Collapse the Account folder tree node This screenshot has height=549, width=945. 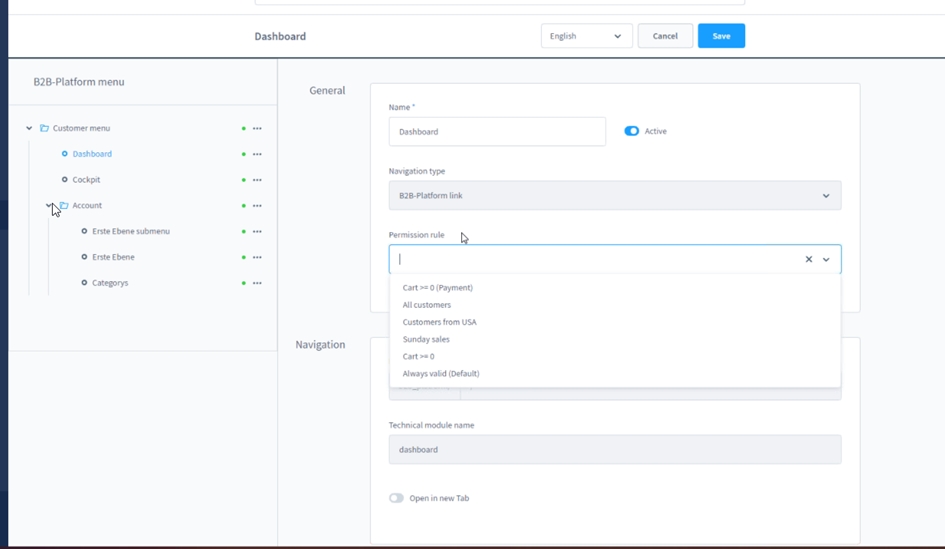pos(49,206)
